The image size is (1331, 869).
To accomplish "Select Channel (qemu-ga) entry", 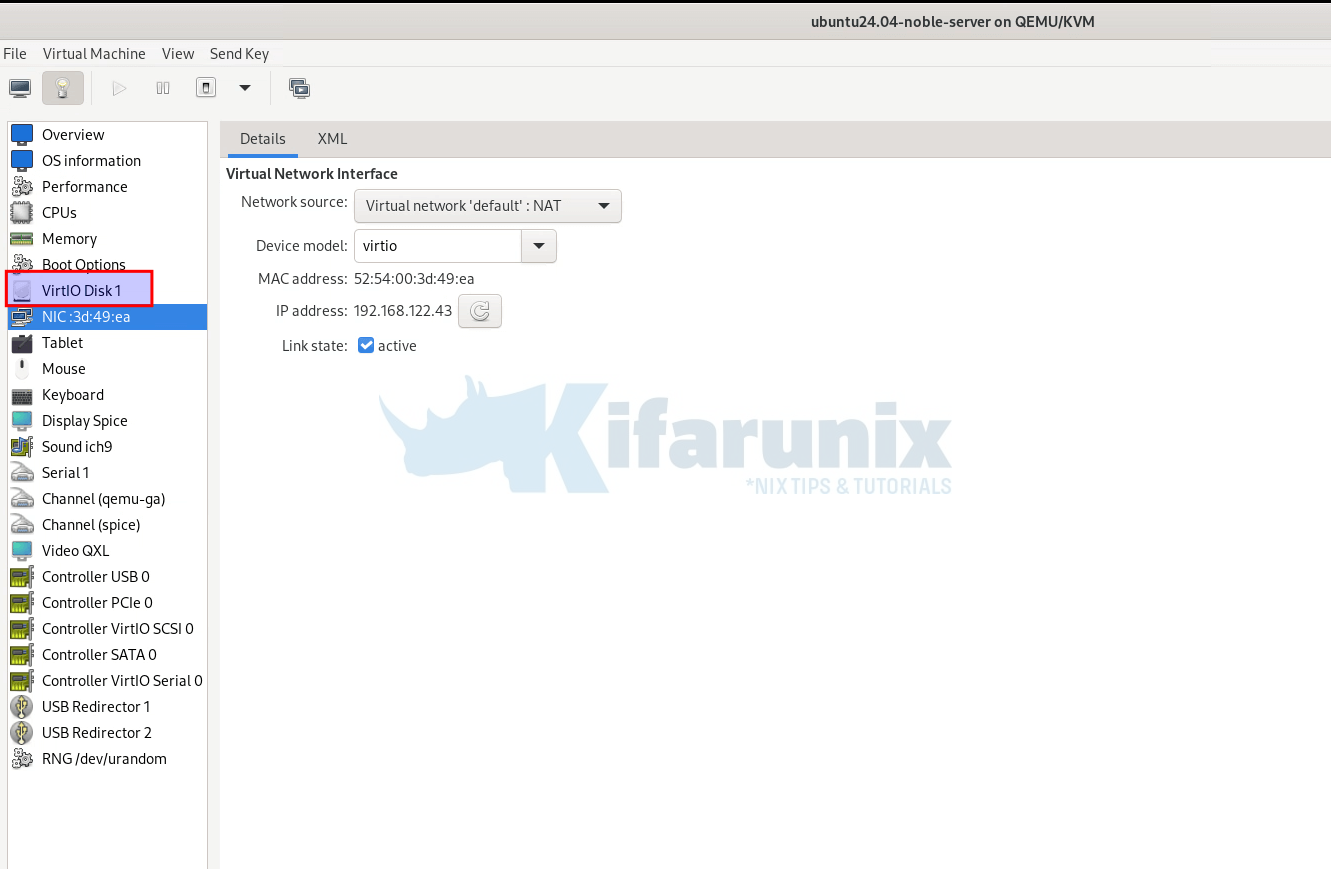I will pyautogui.click(x=108, y=499).
